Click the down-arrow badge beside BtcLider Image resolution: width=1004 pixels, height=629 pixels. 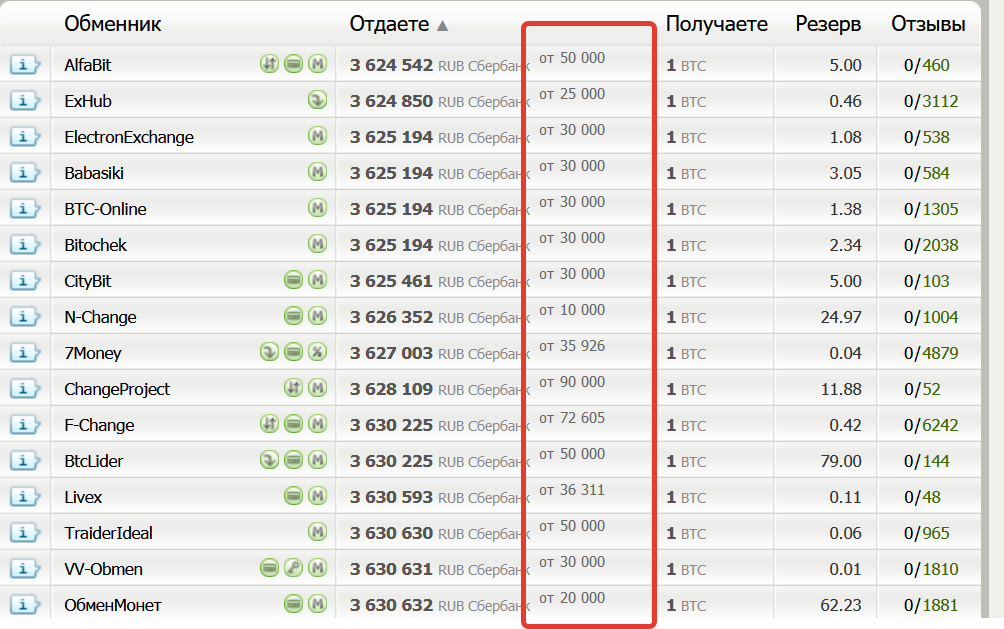point(268,460)
